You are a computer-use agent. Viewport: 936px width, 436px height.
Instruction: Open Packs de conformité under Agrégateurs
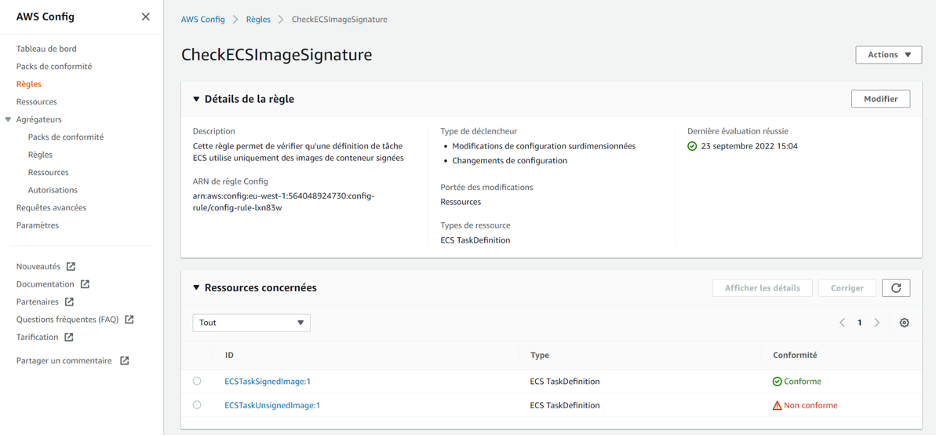coord(66,137)
